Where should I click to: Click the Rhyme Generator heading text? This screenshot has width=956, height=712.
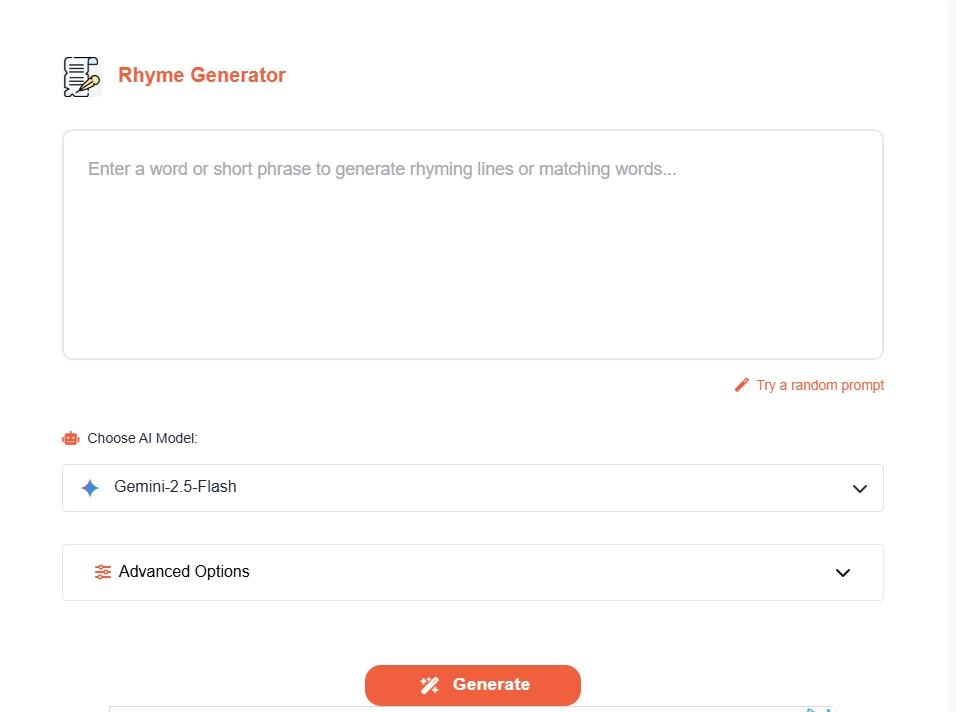click(x=201, y=75)
